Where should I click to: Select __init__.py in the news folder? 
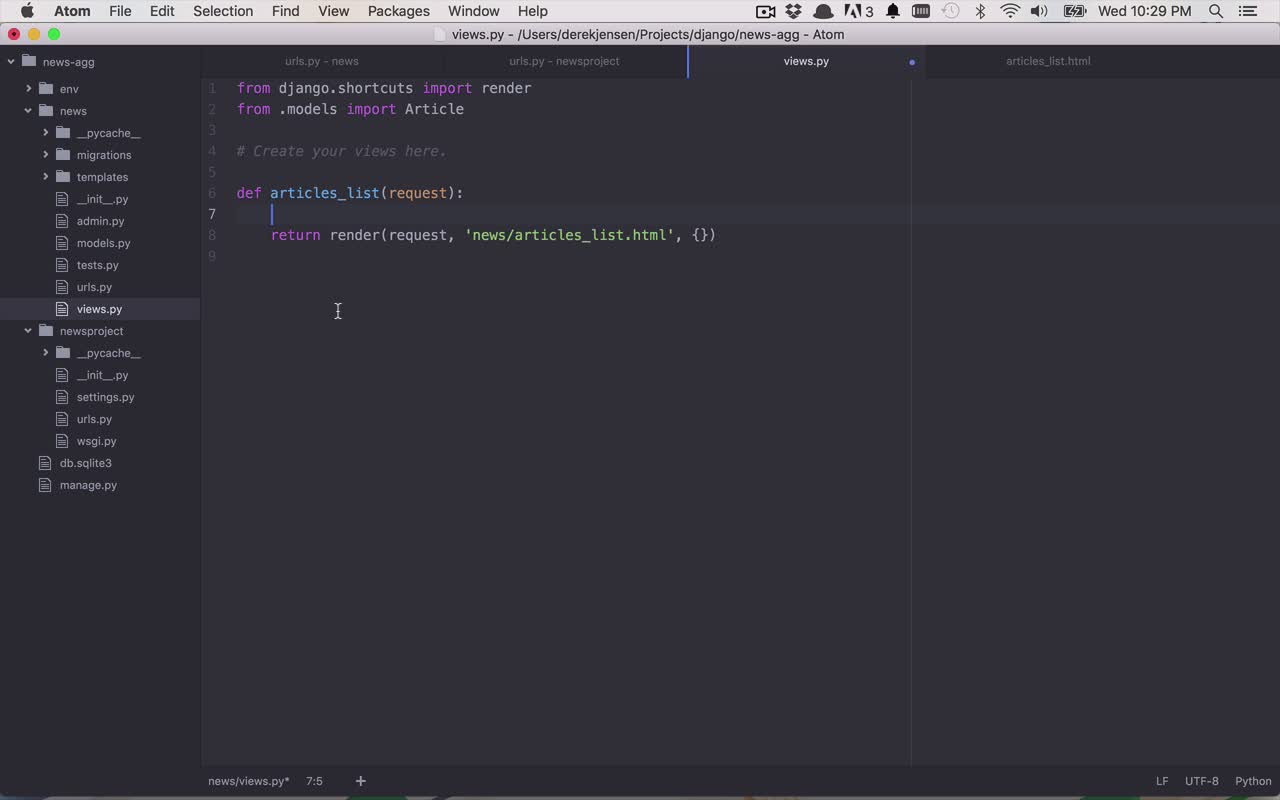click(102, 199)
